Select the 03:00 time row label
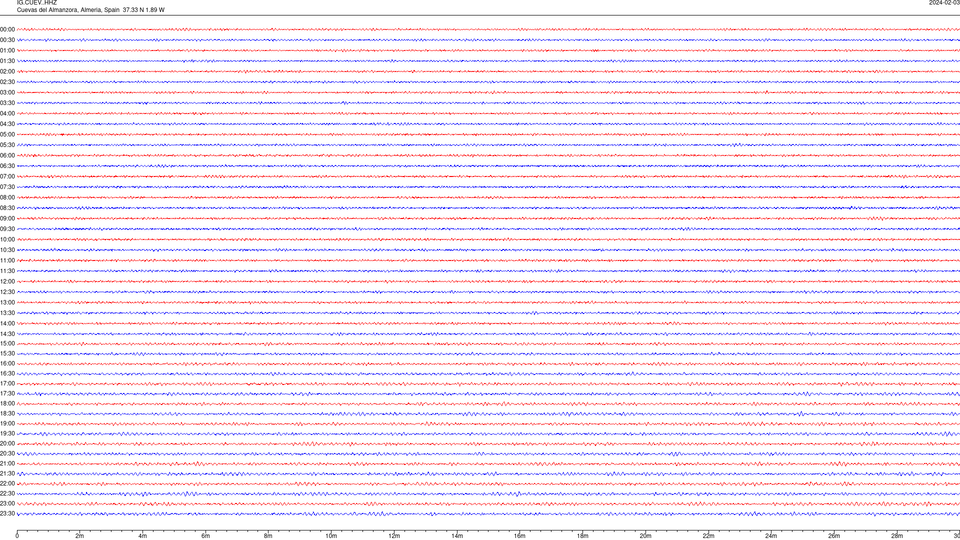The image size is (960, 540). 7,93
